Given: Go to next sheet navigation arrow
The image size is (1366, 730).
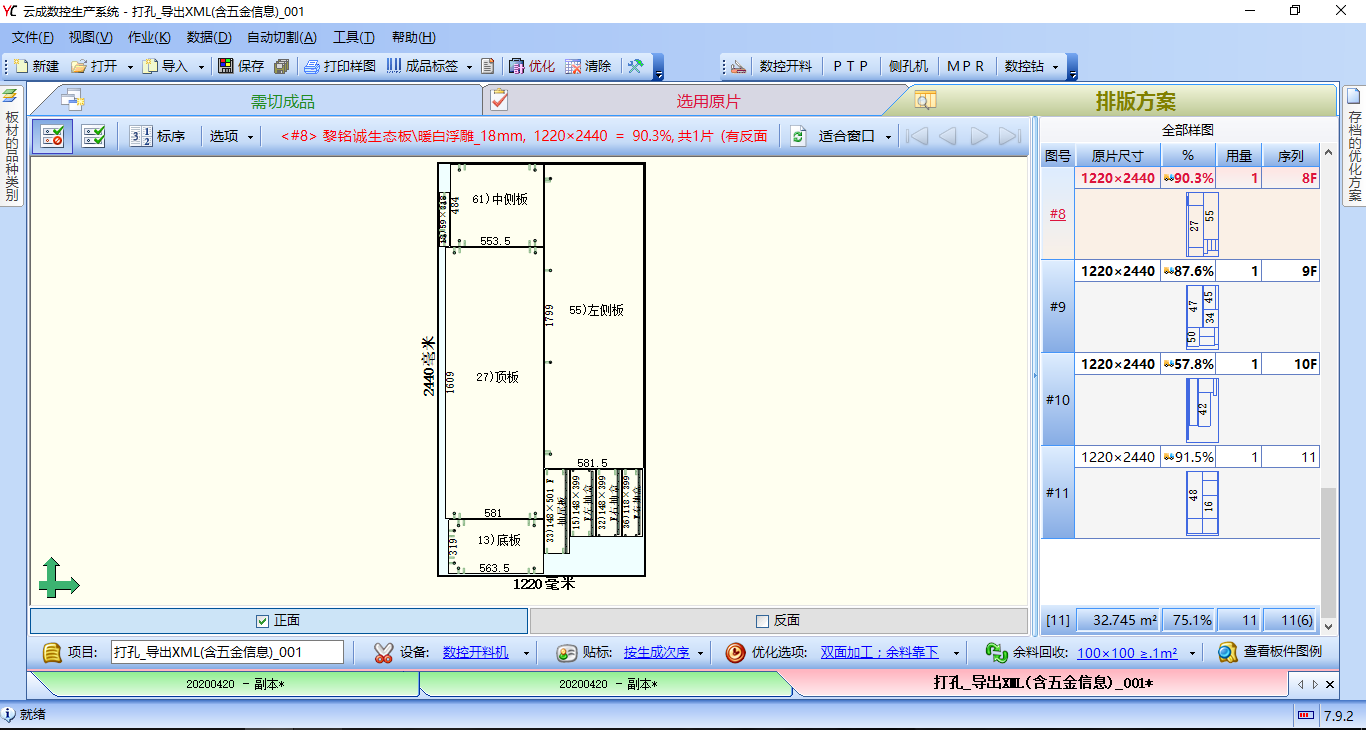Looking at the screenshot, I should tap(979, 136).
